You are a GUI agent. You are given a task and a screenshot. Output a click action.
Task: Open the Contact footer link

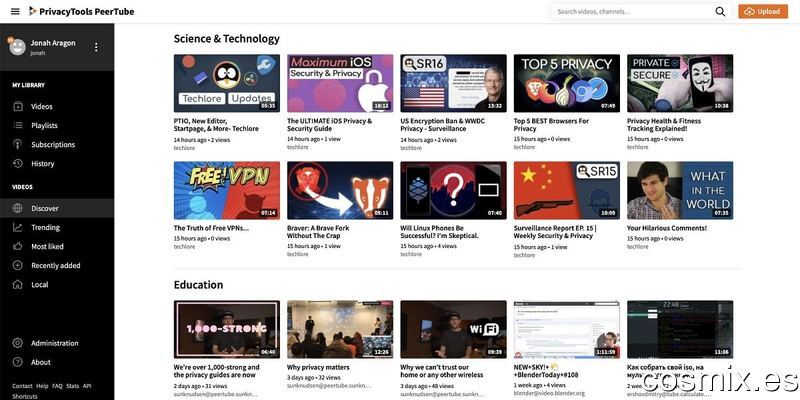[22, 386]
